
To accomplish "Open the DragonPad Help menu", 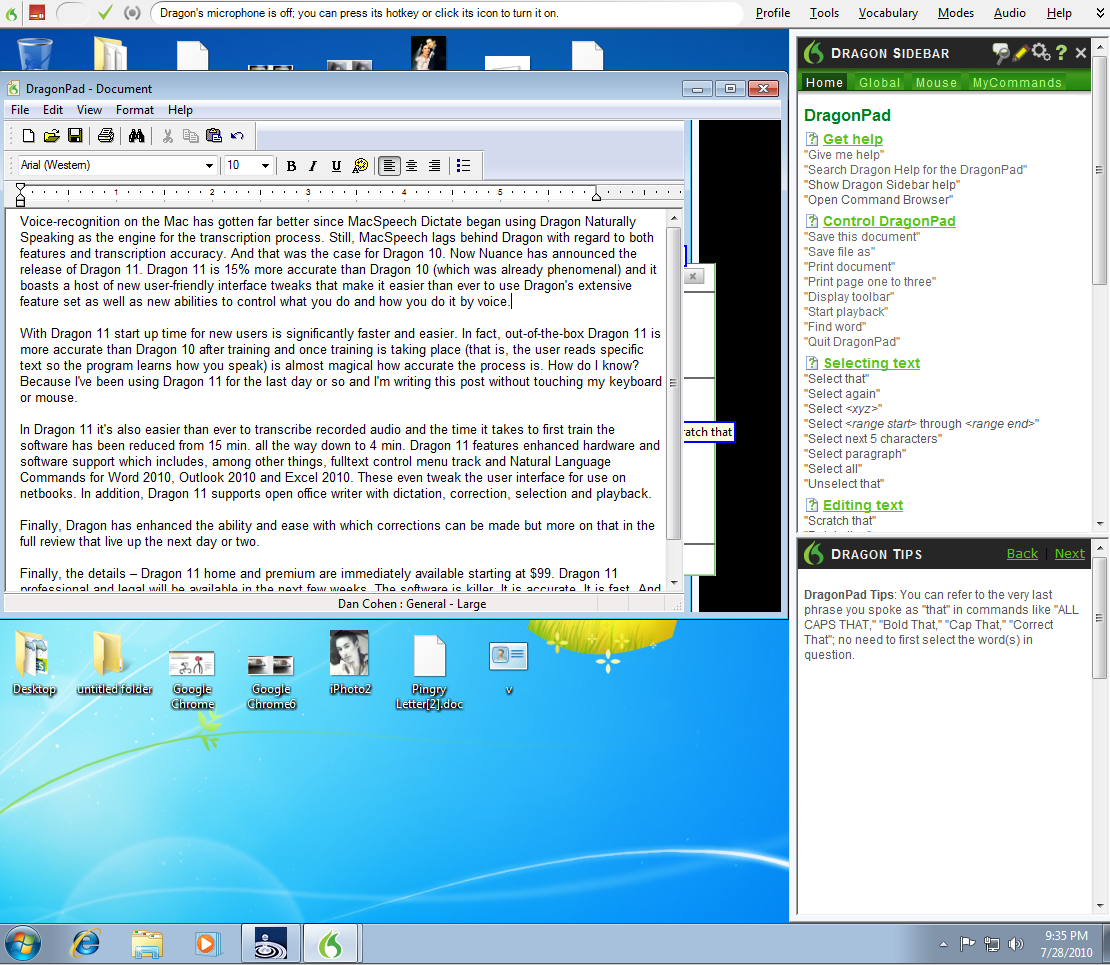I will pyautogui.click(x=180, y=110).
